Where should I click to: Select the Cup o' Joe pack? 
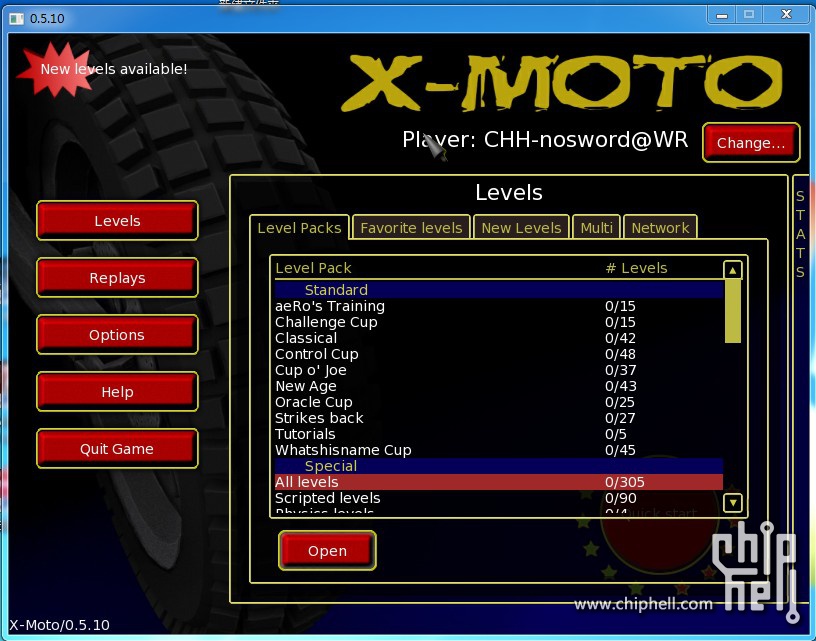[x=499, y=370]
